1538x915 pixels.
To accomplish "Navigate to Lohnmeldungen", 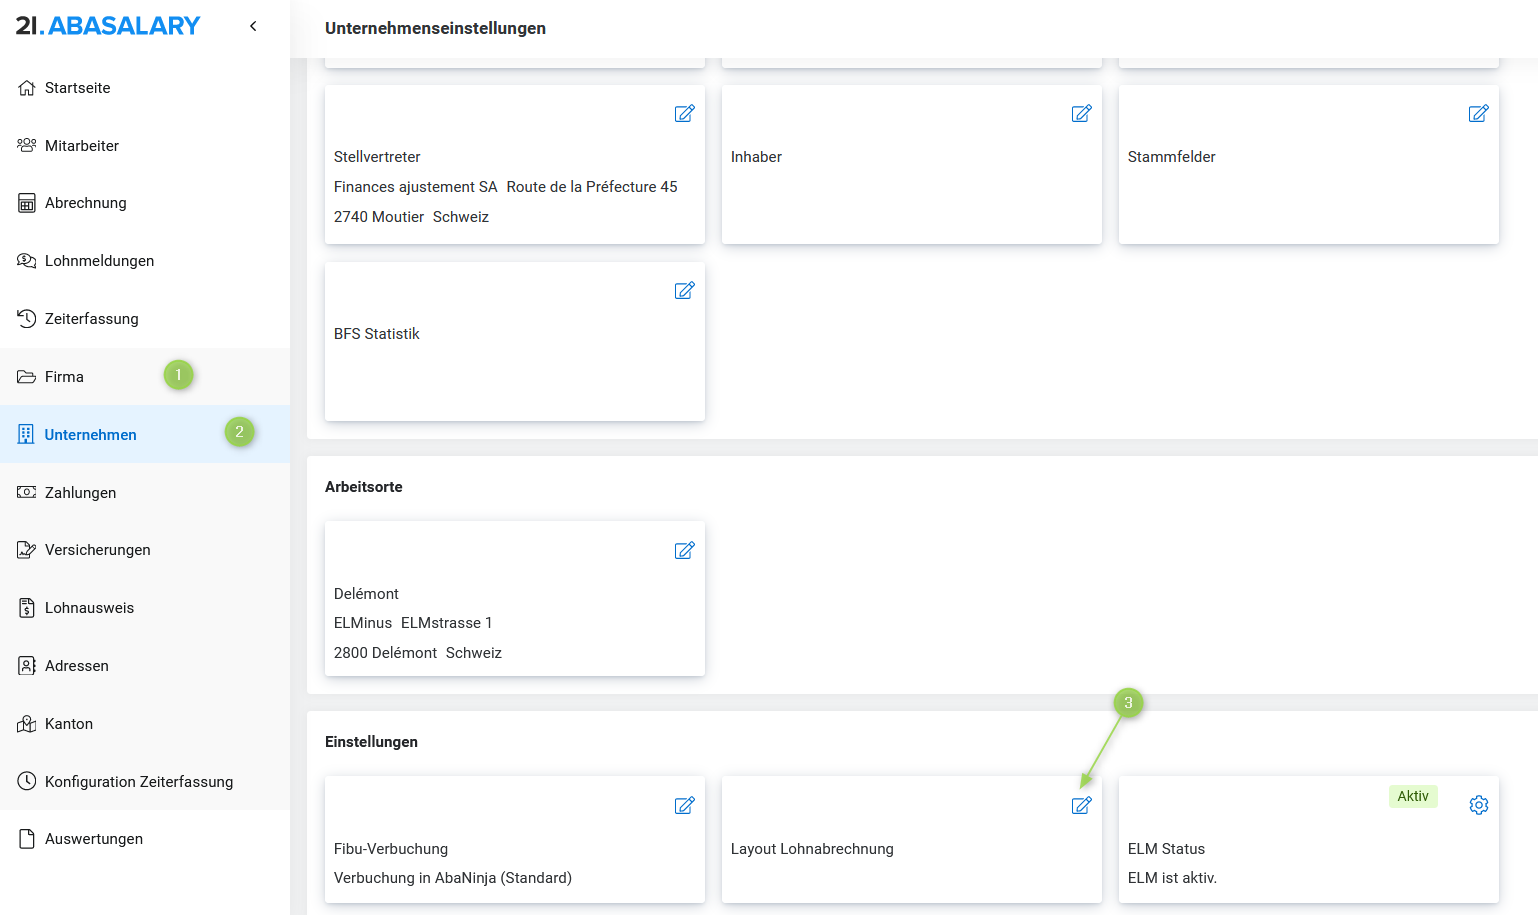I will click(99, 261).
